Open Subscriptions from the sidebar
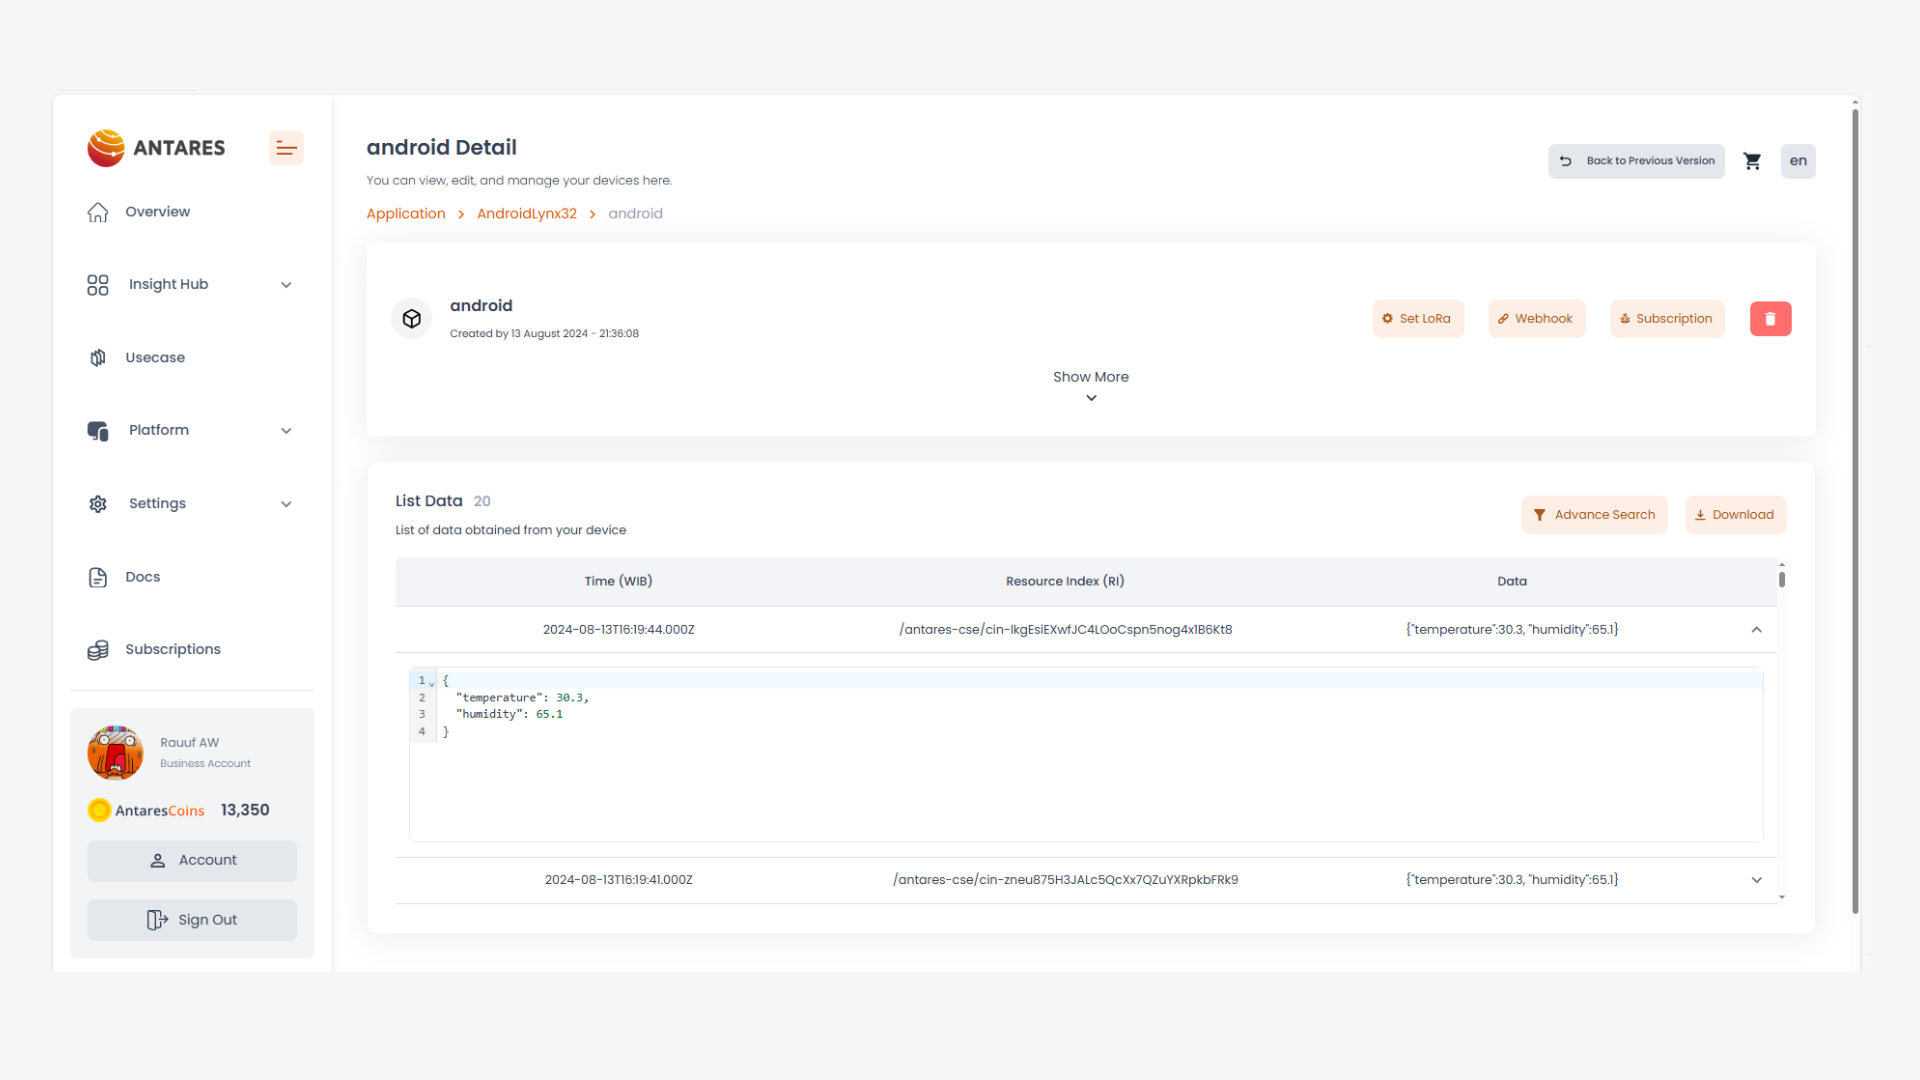The width and height of the screenshot is (1920, 1080). pyautogui.click(x=172, y=650)
